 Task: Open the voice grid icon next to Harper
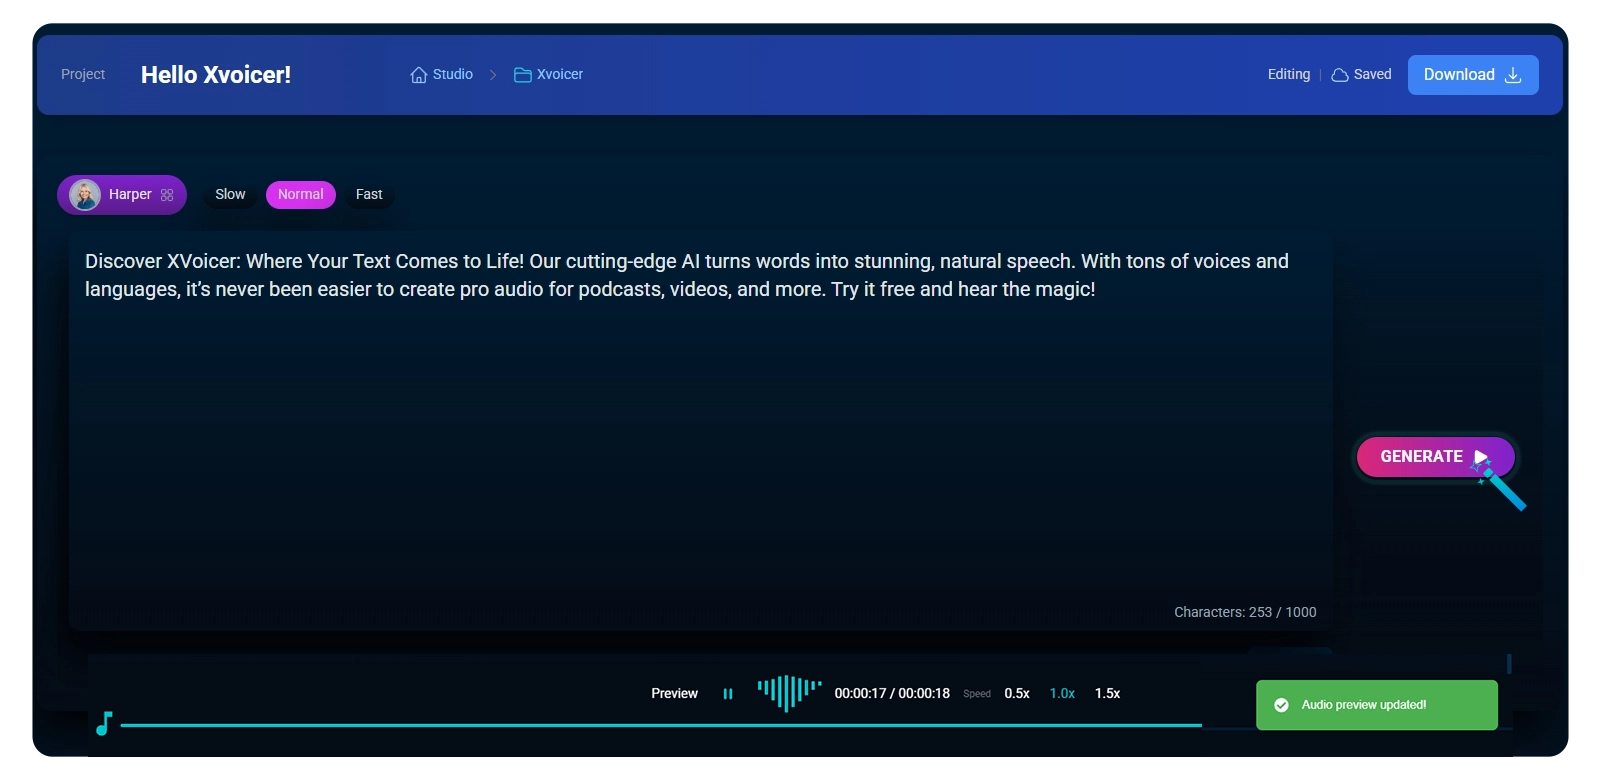(167, 195)
